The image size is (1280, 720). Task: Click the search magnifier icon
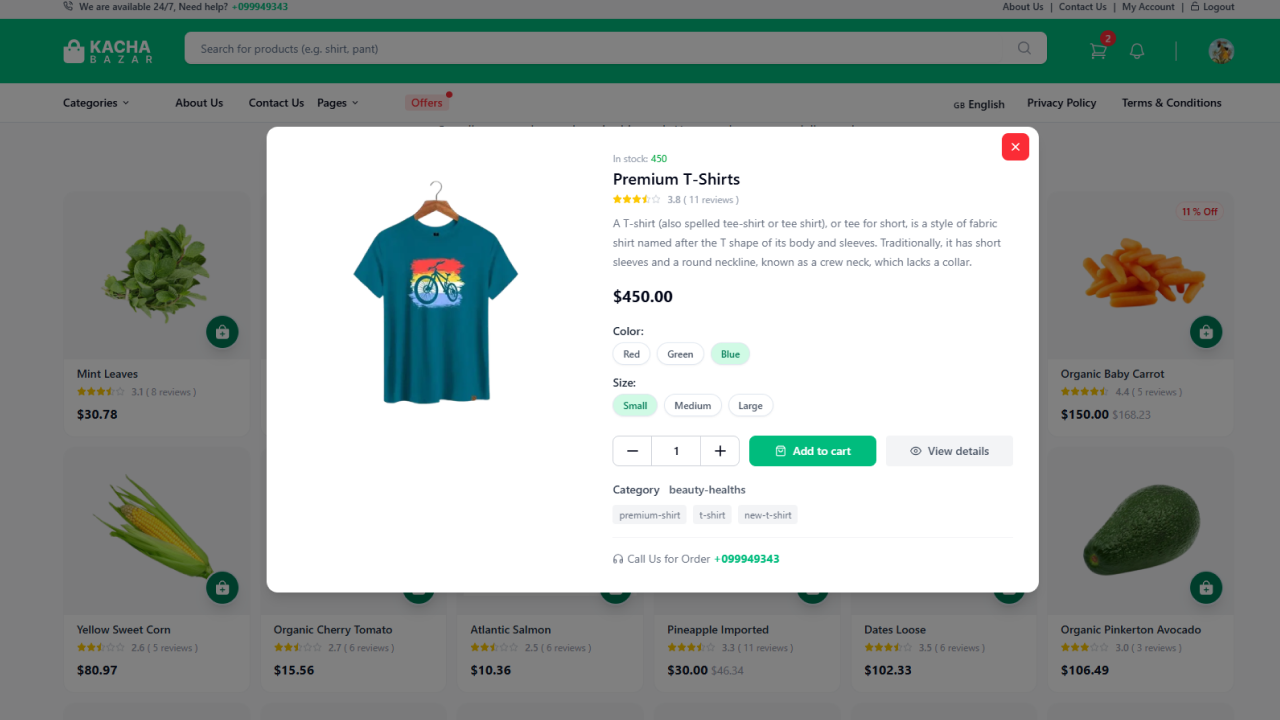1024,48
